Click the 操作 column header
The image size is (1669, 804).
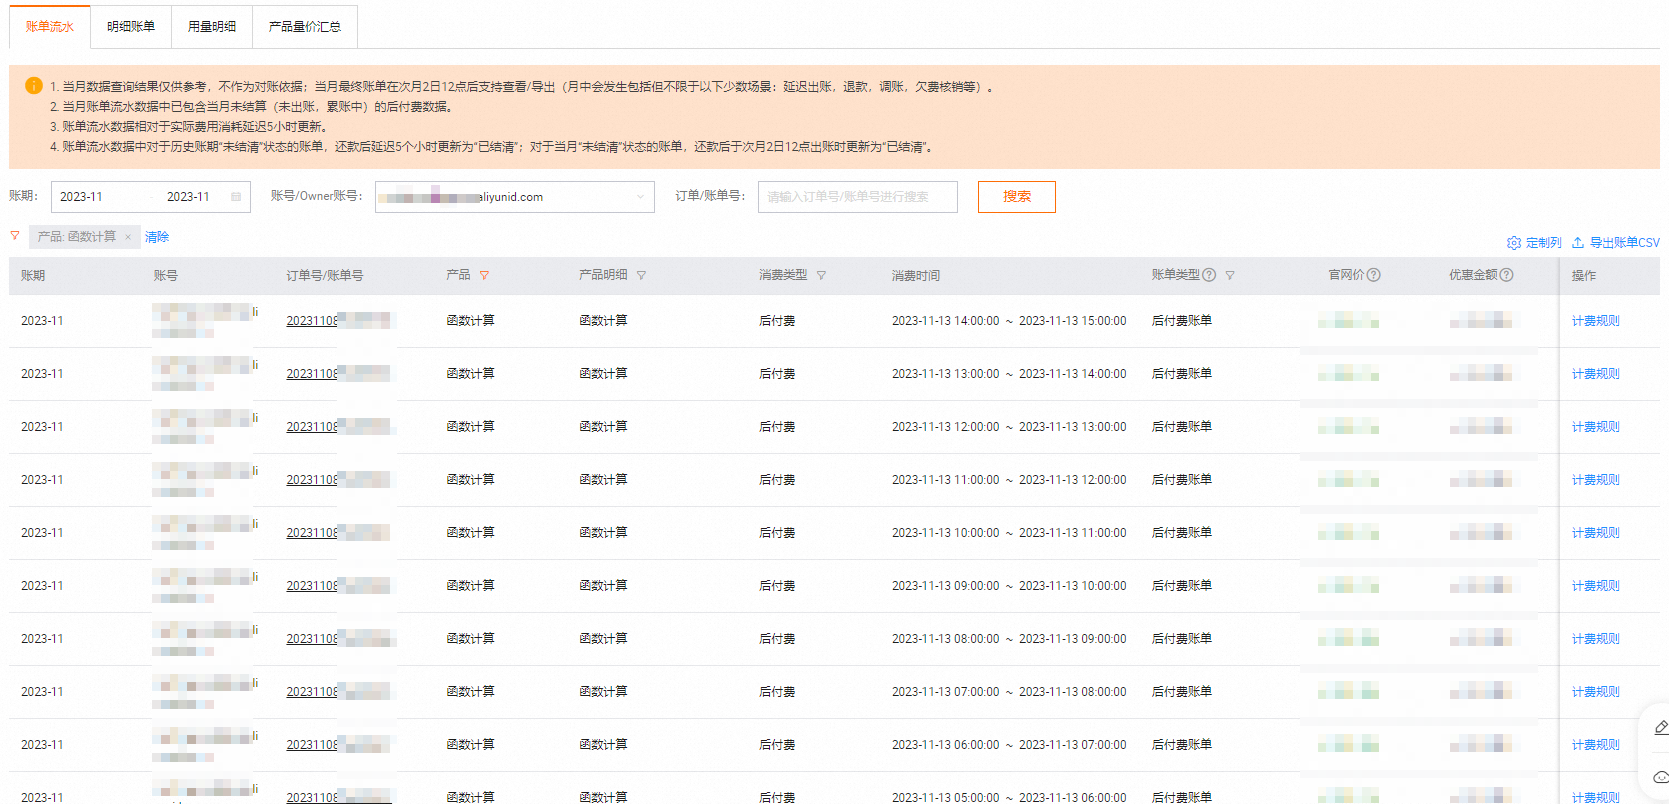[x=1584, y=275]
